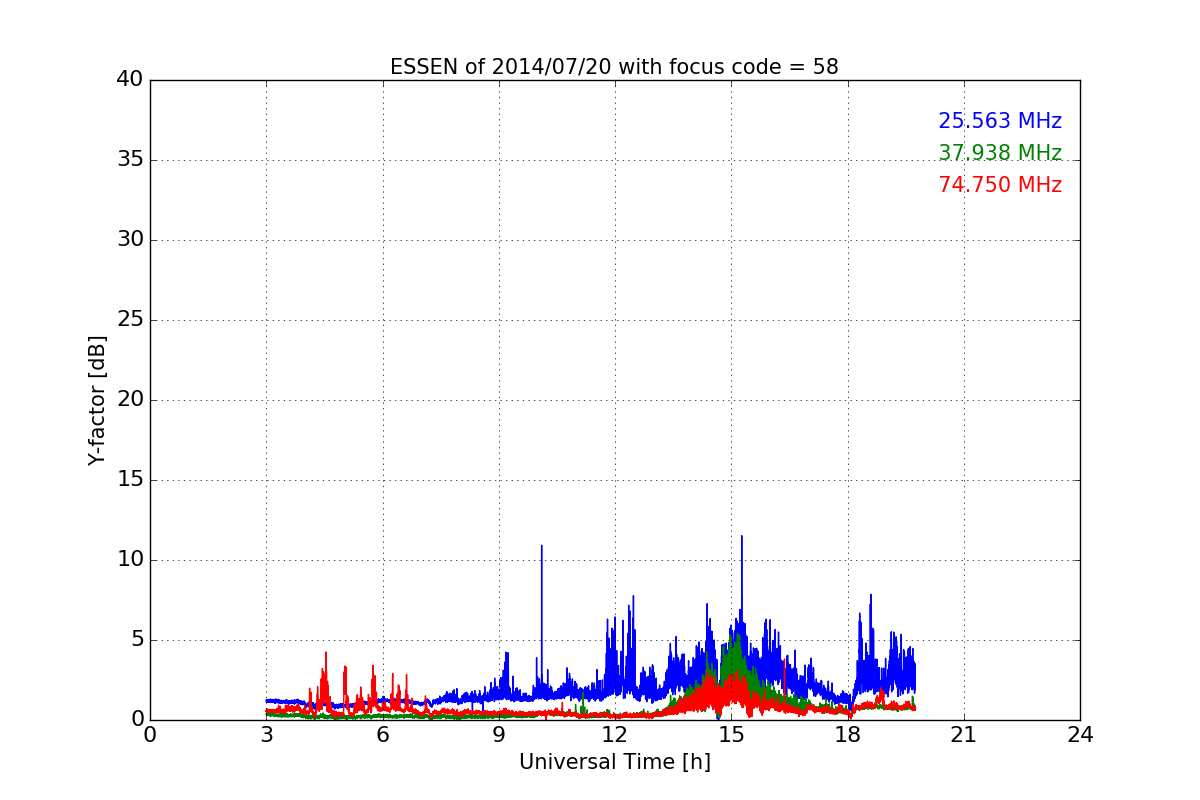Select the 37.938 MHz legend label
Image resolution: width=1200 pixels, height=800 pixels.
tap(1000, 153)
